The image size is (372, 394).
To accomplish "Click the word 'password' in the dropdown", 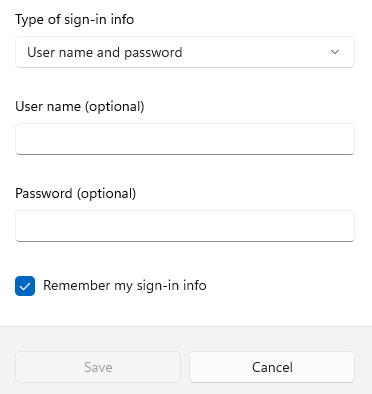I will (153, 53).
